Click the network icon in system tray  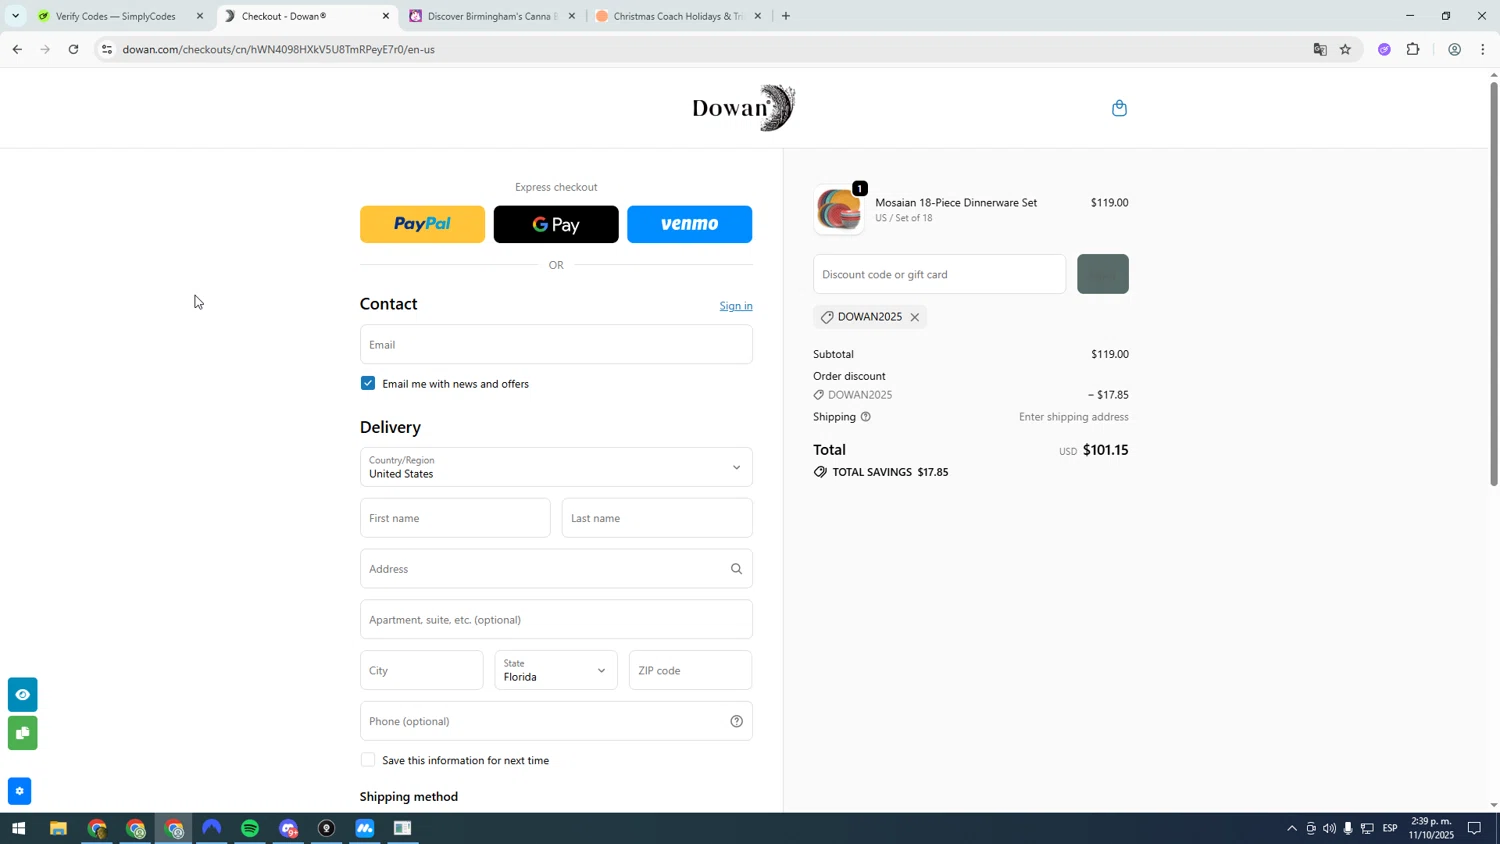point(1367,829)
